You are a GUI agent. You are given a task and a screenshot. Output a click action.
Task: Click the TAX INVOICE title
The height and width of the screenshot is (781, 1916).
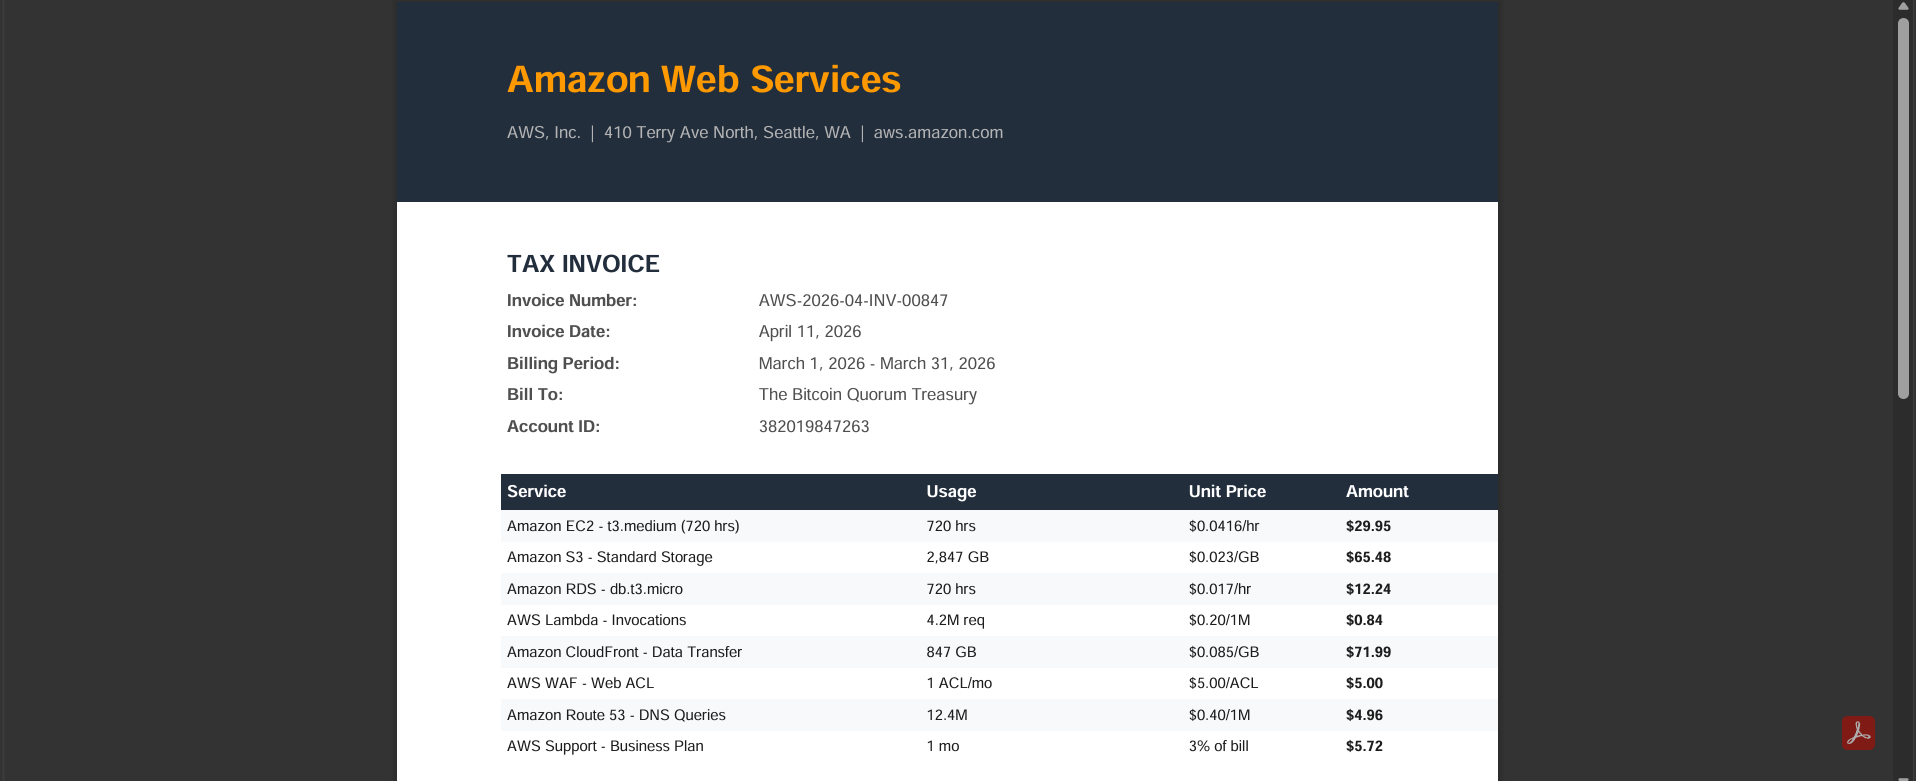pos(583,264)
